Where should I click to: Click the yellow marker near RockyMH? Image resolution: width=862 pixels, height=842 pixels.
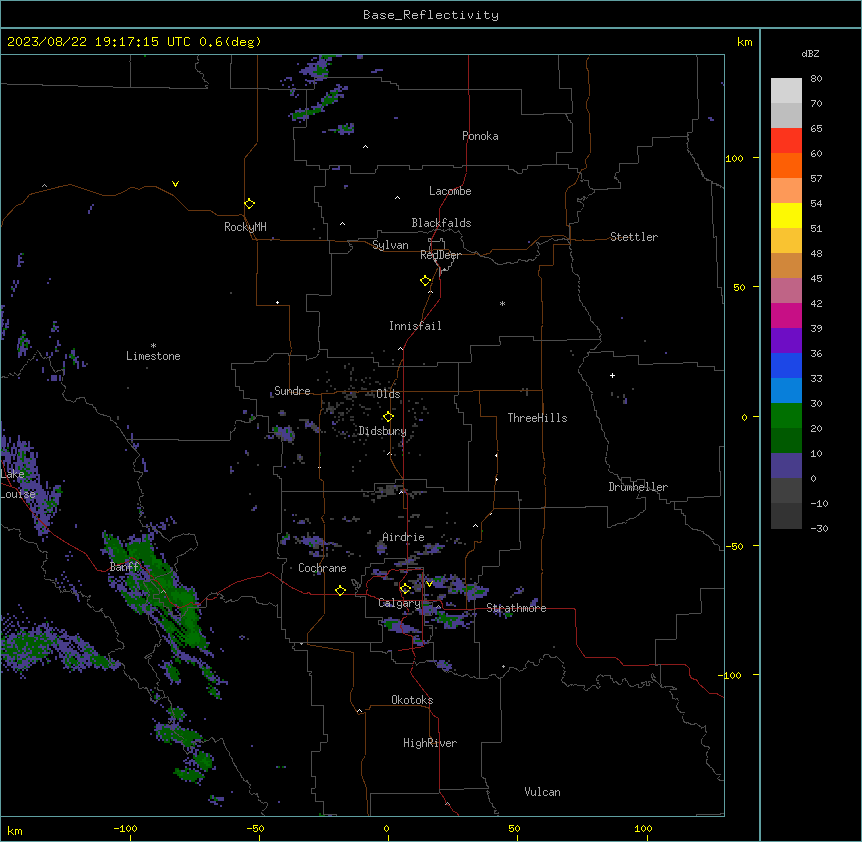point(249,203)
